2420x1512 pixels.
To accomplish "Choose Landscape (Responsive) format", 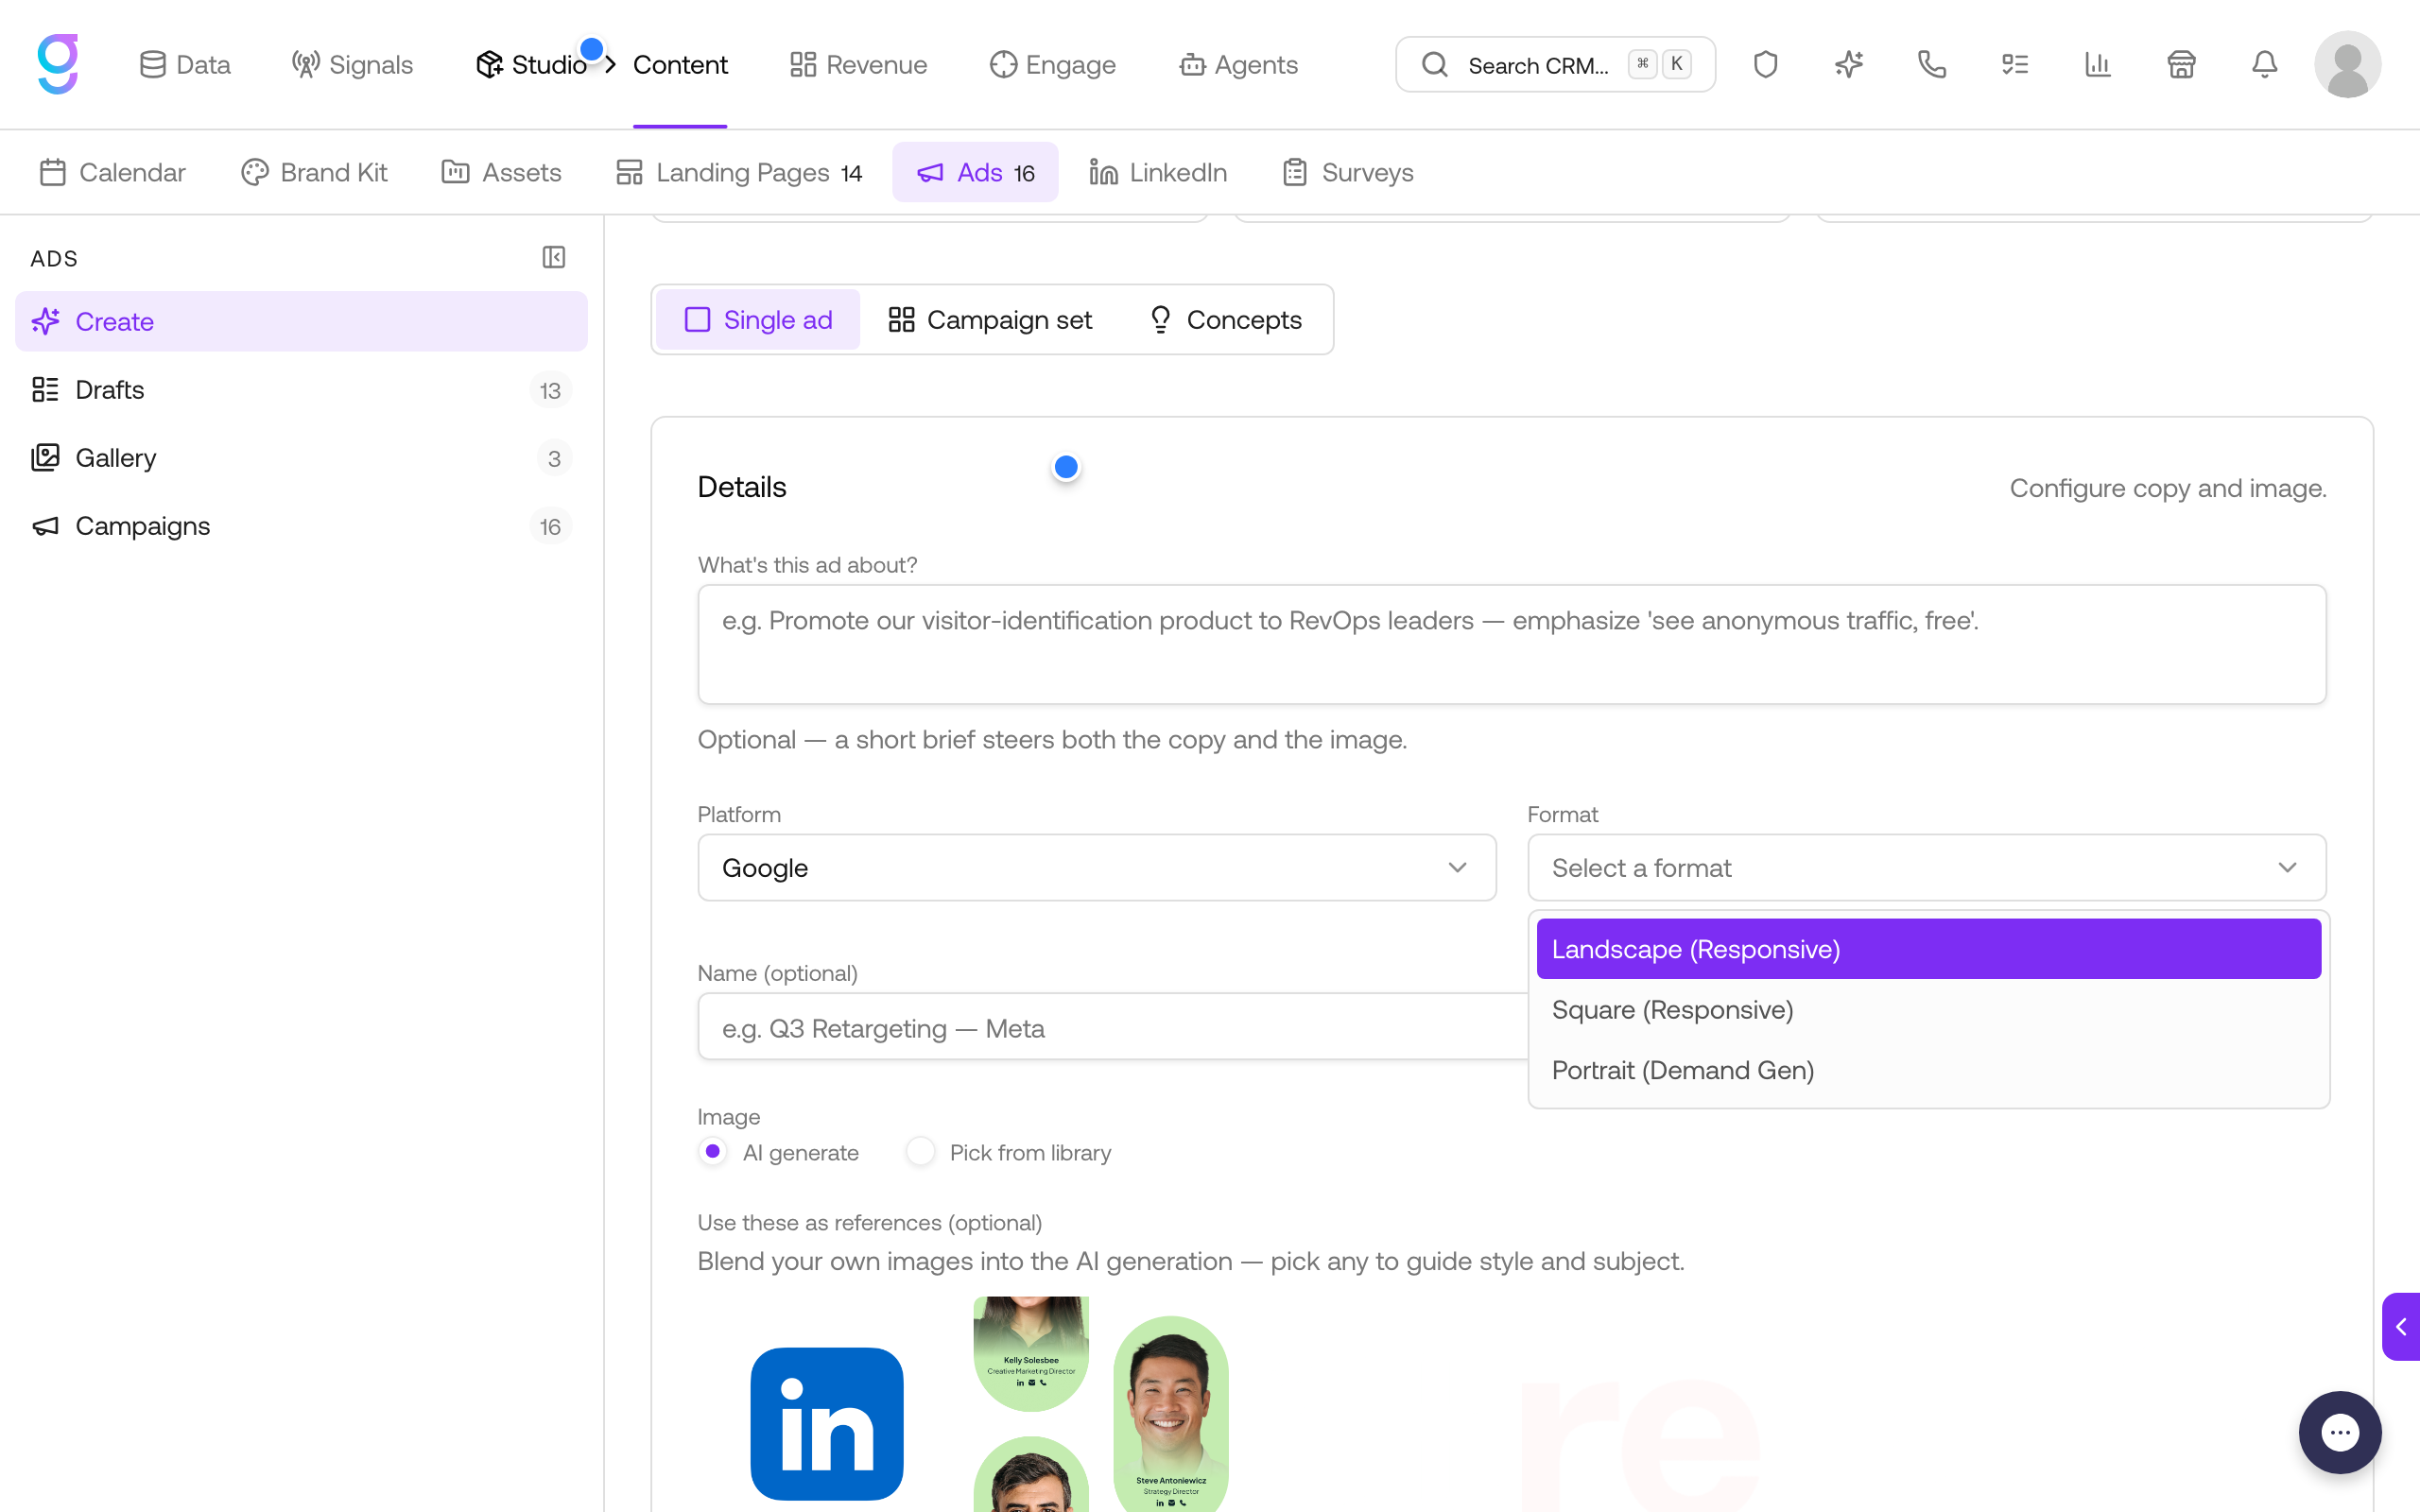I will (x=1928, y=948).
